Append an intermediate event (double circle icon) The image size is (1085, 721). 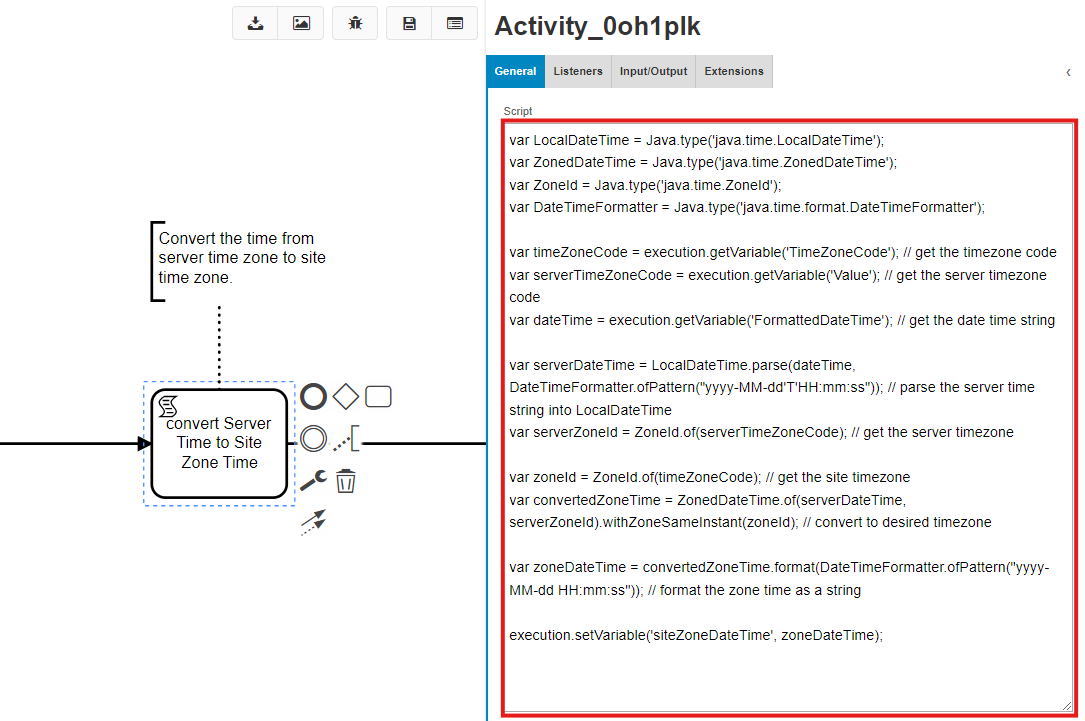pos(313,438)
